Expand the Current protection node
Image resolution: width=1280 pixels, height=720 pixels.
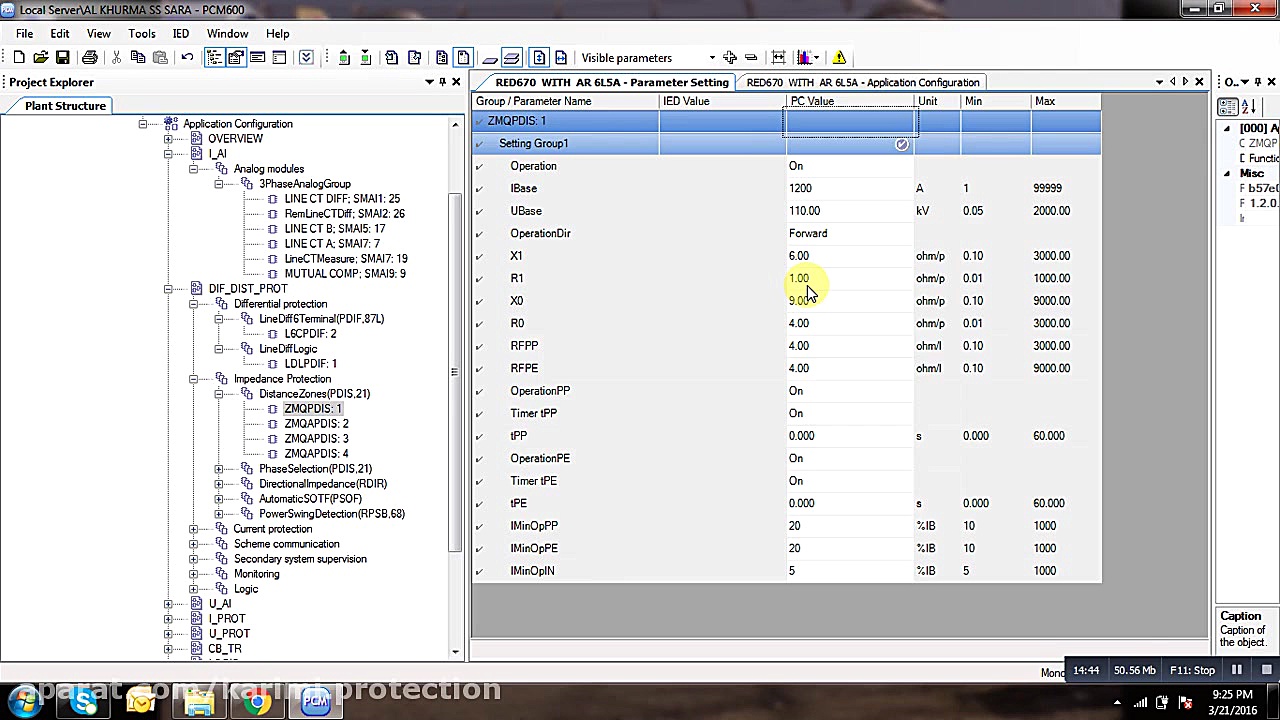click(x=193, y=529)
